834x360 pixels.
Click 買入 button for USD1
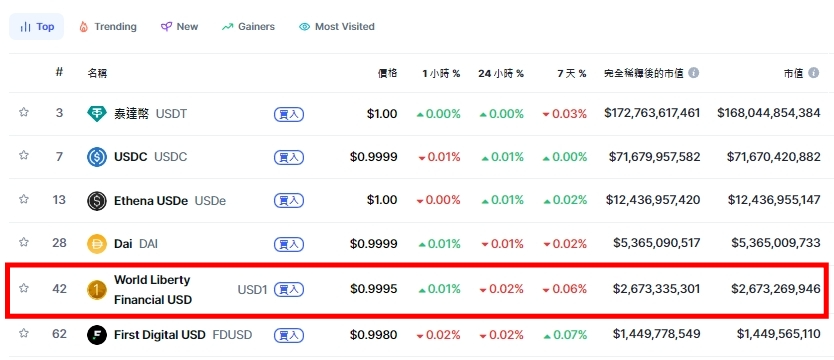pos(289,289)
